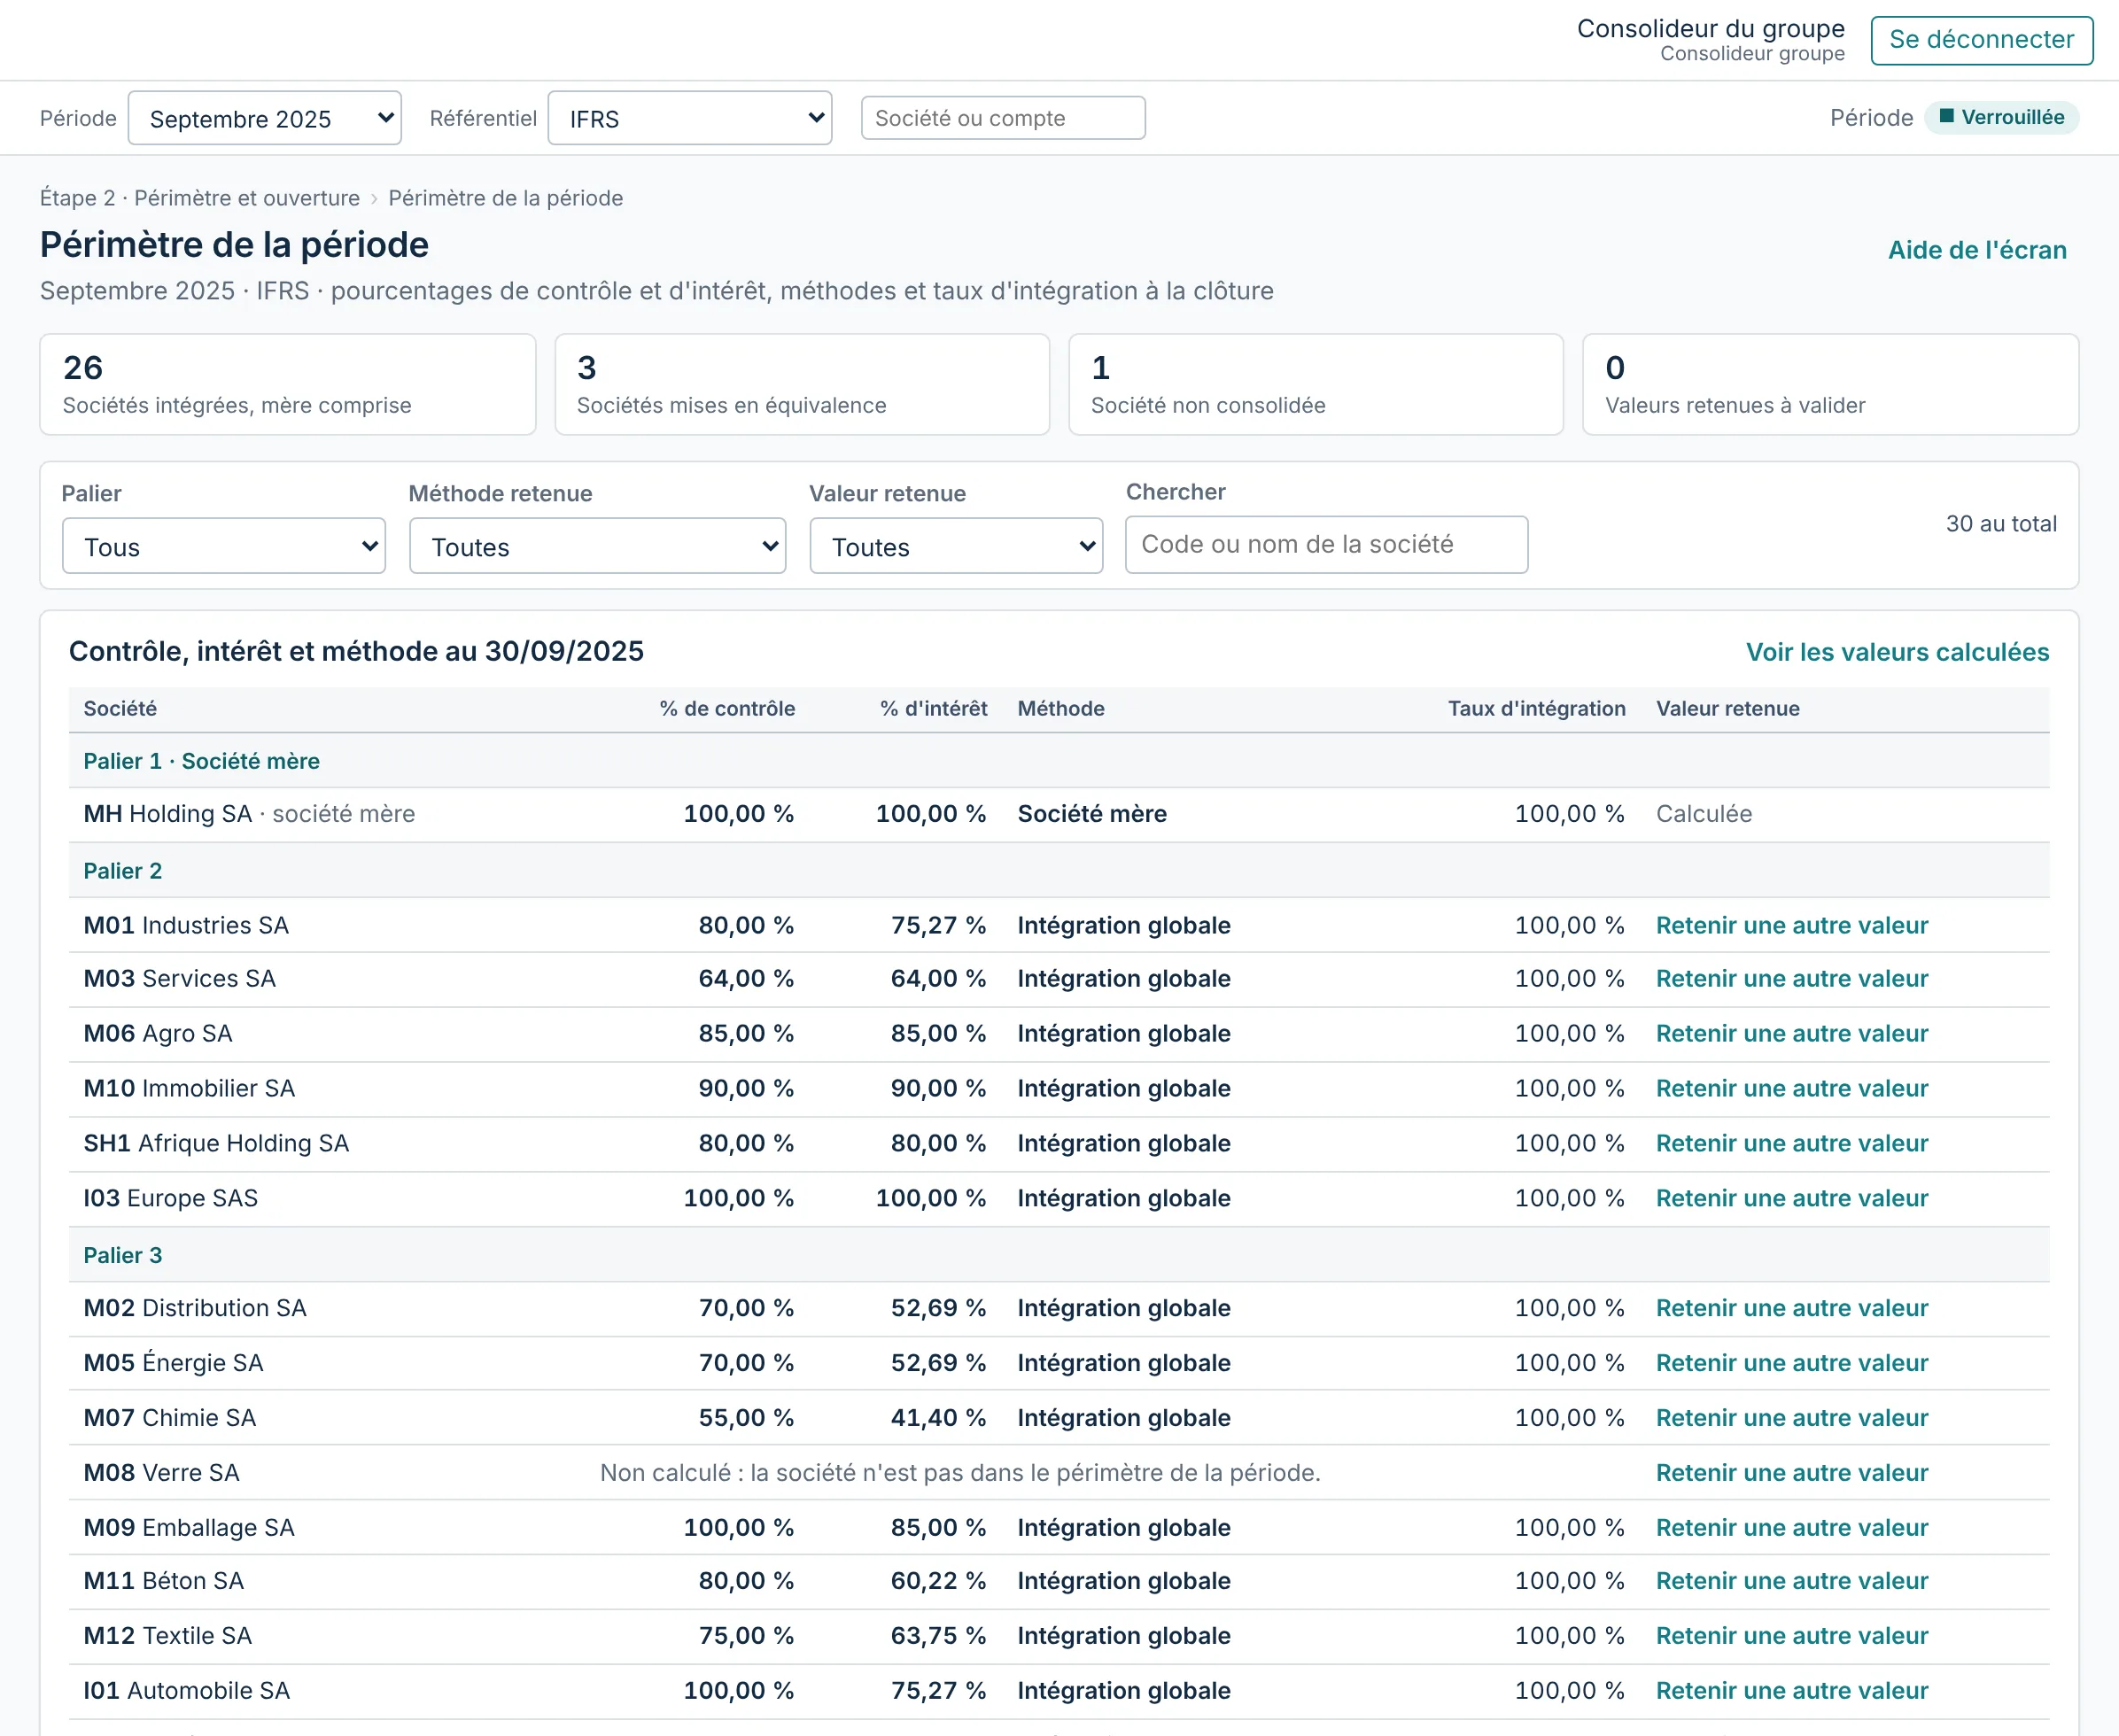This screenshot has width=2119, height=1736.
Task: Click the 0 Valeurs retenues à valider card
Action: (1830, 384)
